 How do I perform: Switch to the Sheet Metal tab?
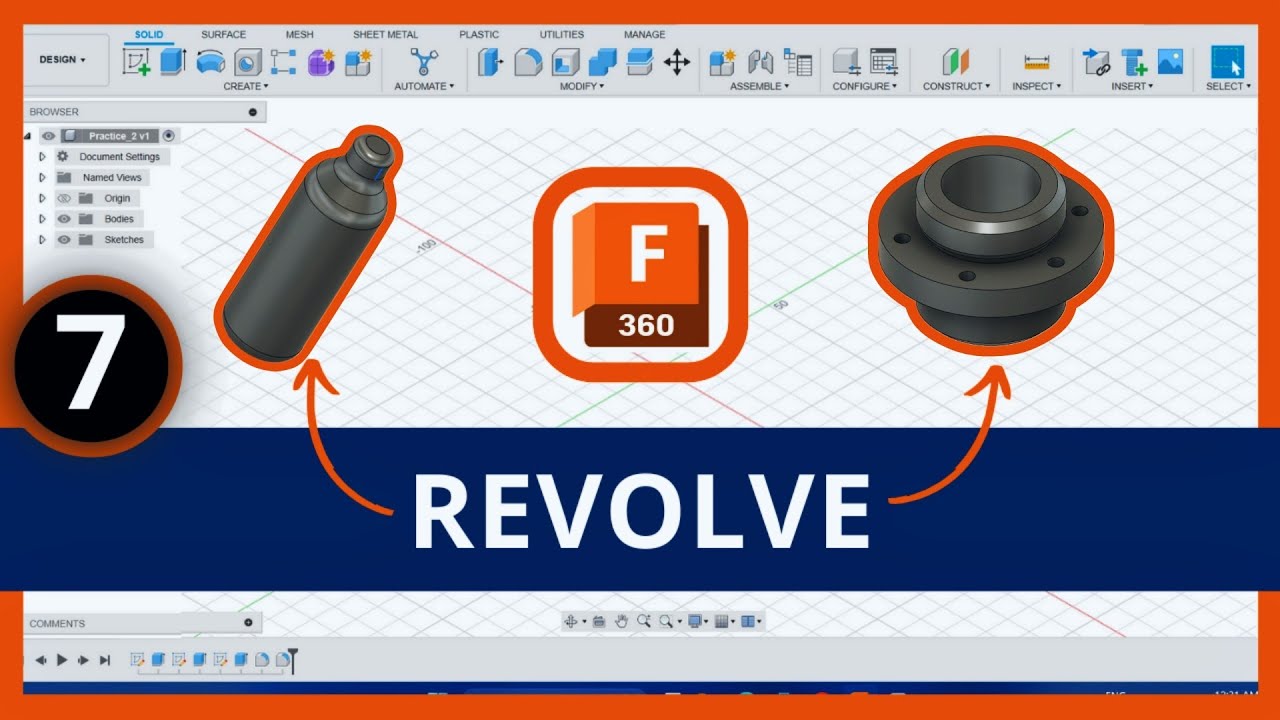click(385, 35)
